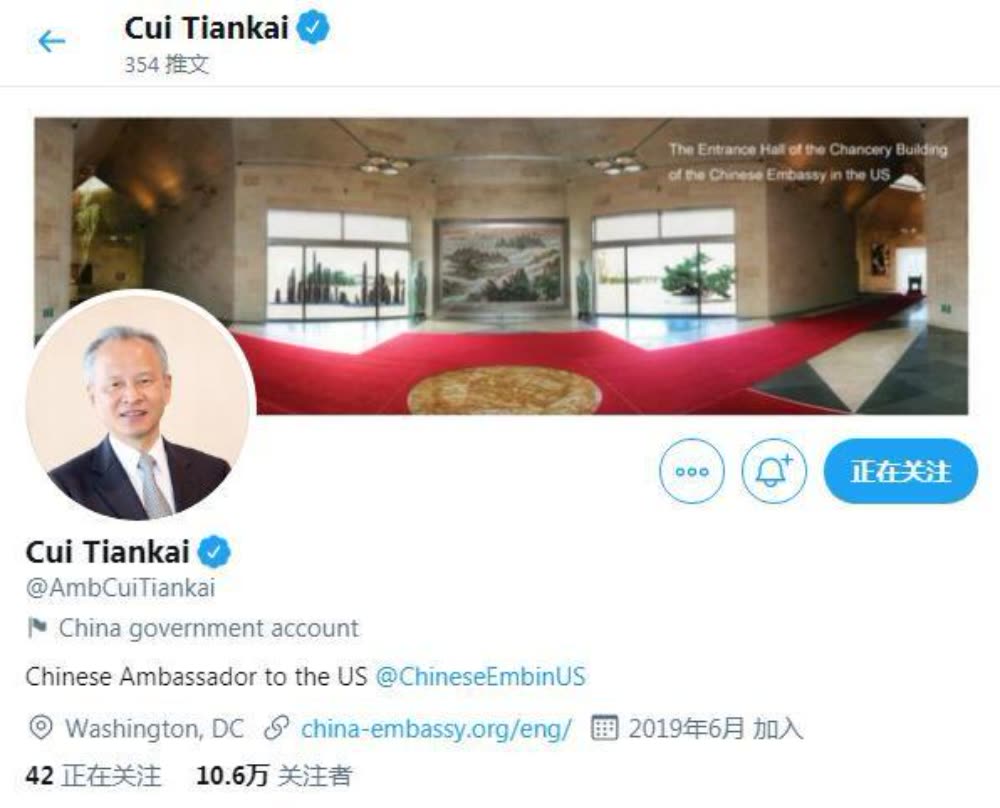Click the calendar icon by join date
The height and width of the screenshot is (808, 1000).
tap(604, 728)
